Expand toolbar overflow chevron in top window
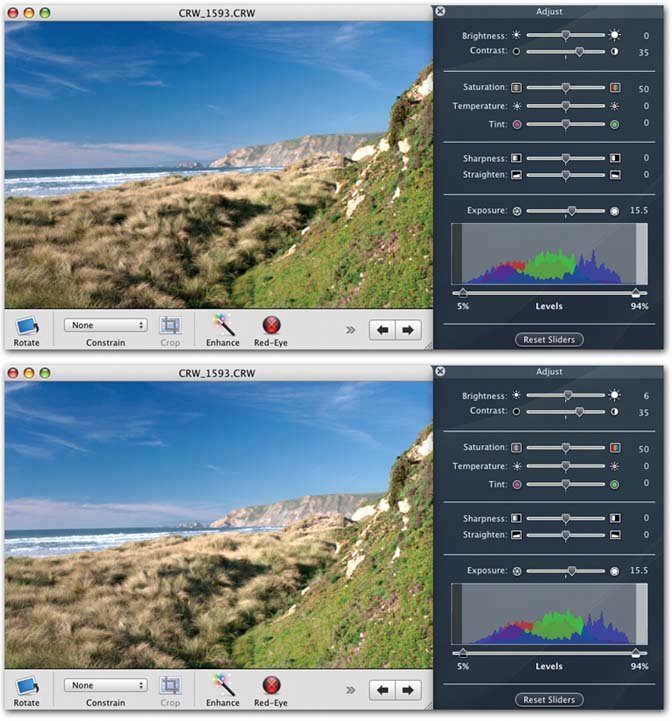The height and width of the screenshot is (721, 672). pos(350,330)
